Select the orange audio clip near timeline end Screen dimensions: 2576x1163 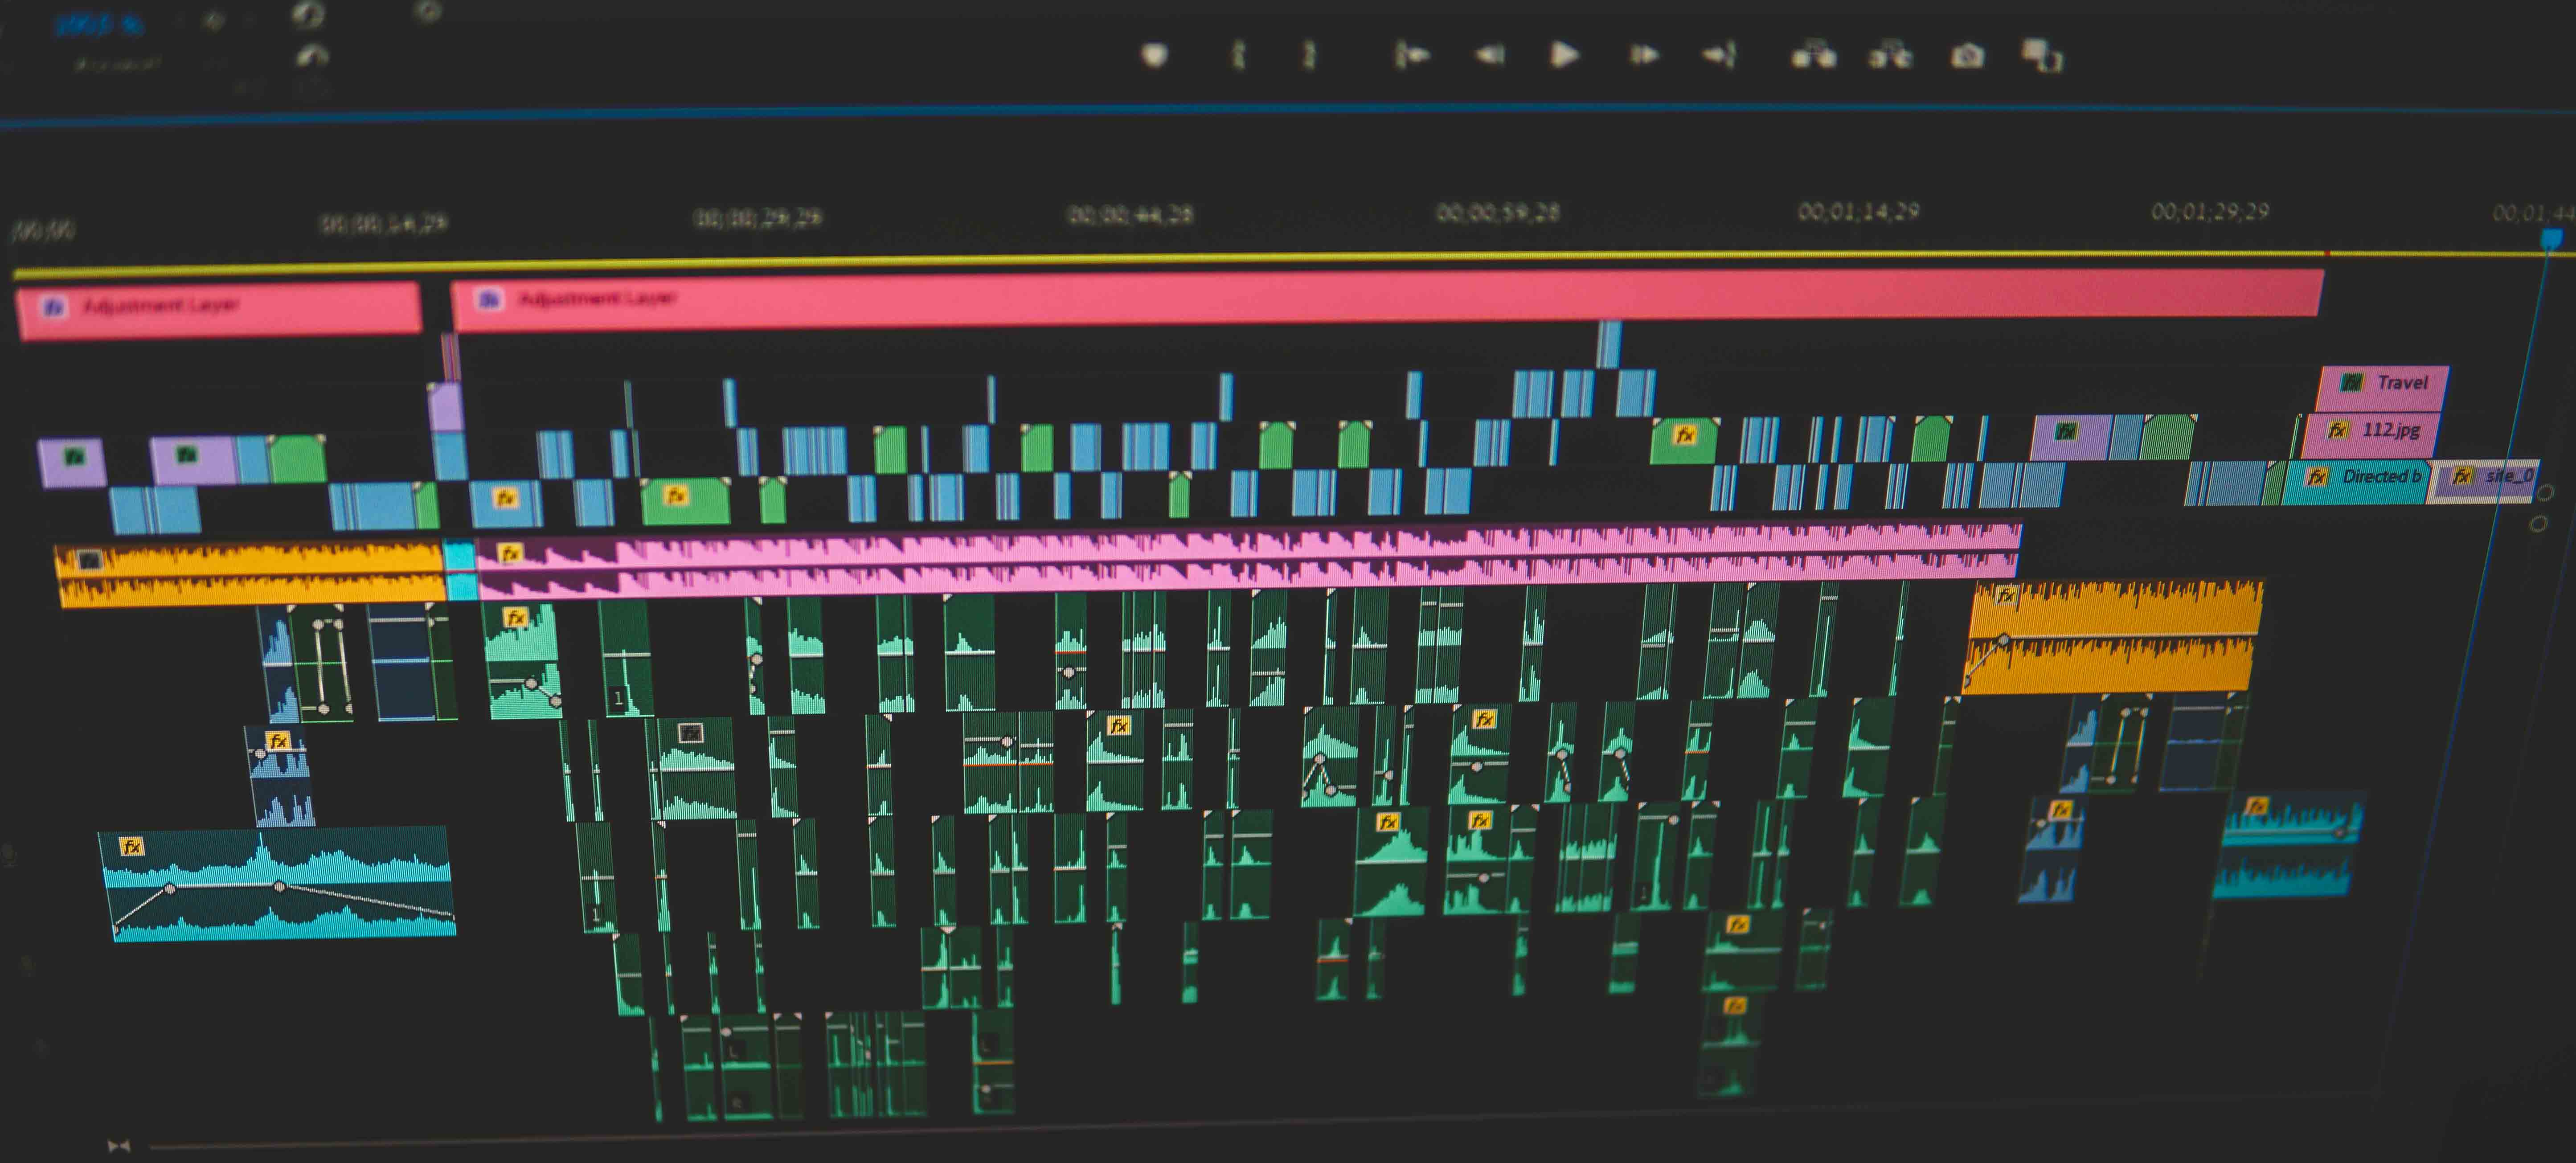(x=2113, y=638)
